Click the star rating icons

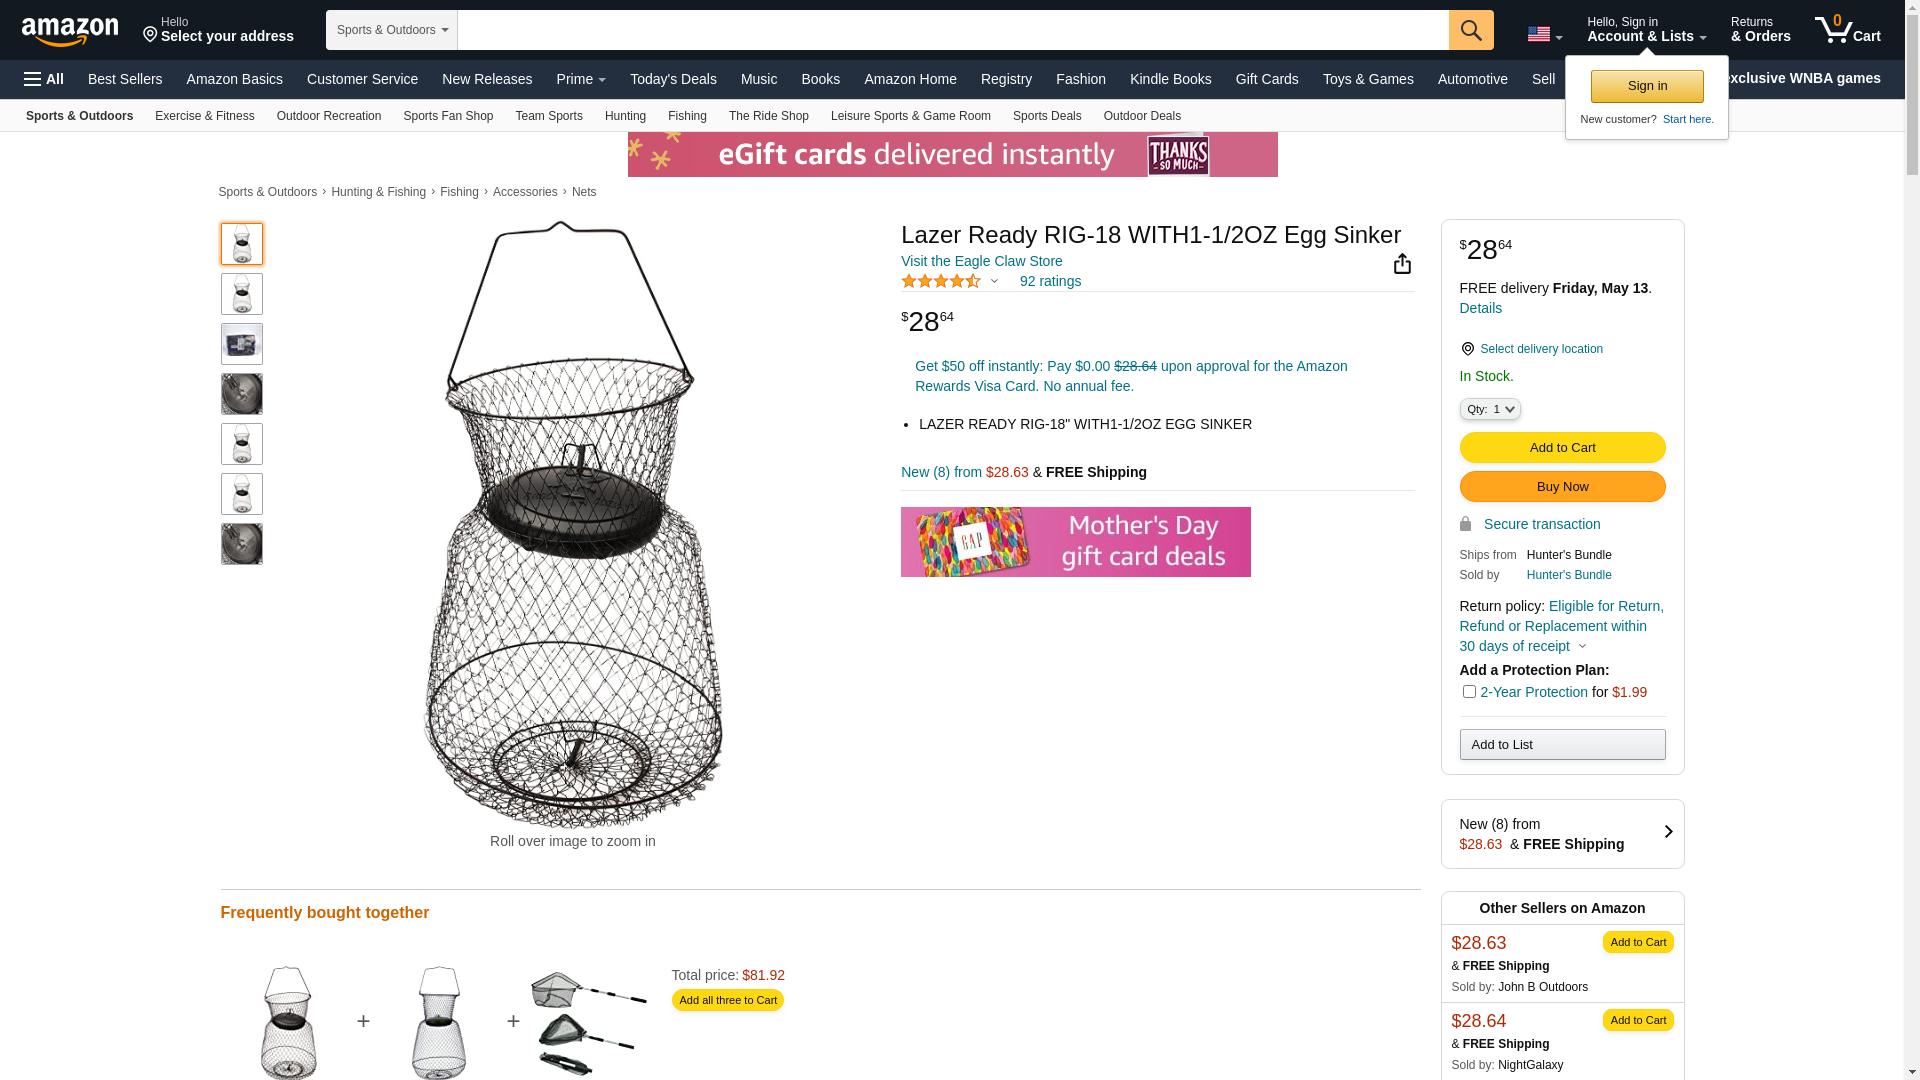[x=941, y=282]
